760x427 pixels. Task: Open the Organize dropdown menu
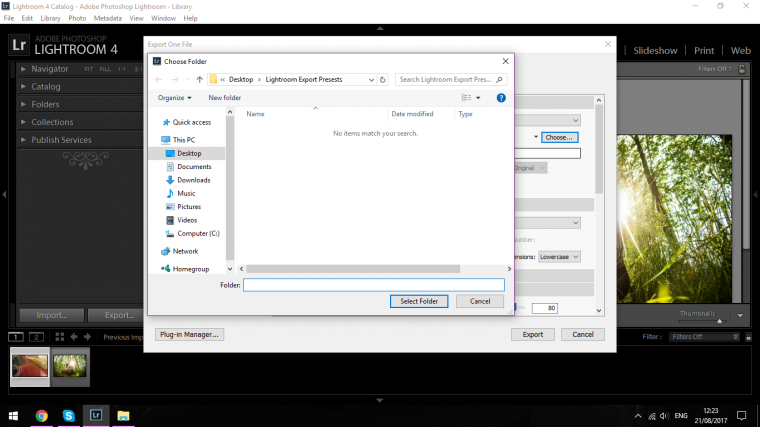click(x=174, y=98)
